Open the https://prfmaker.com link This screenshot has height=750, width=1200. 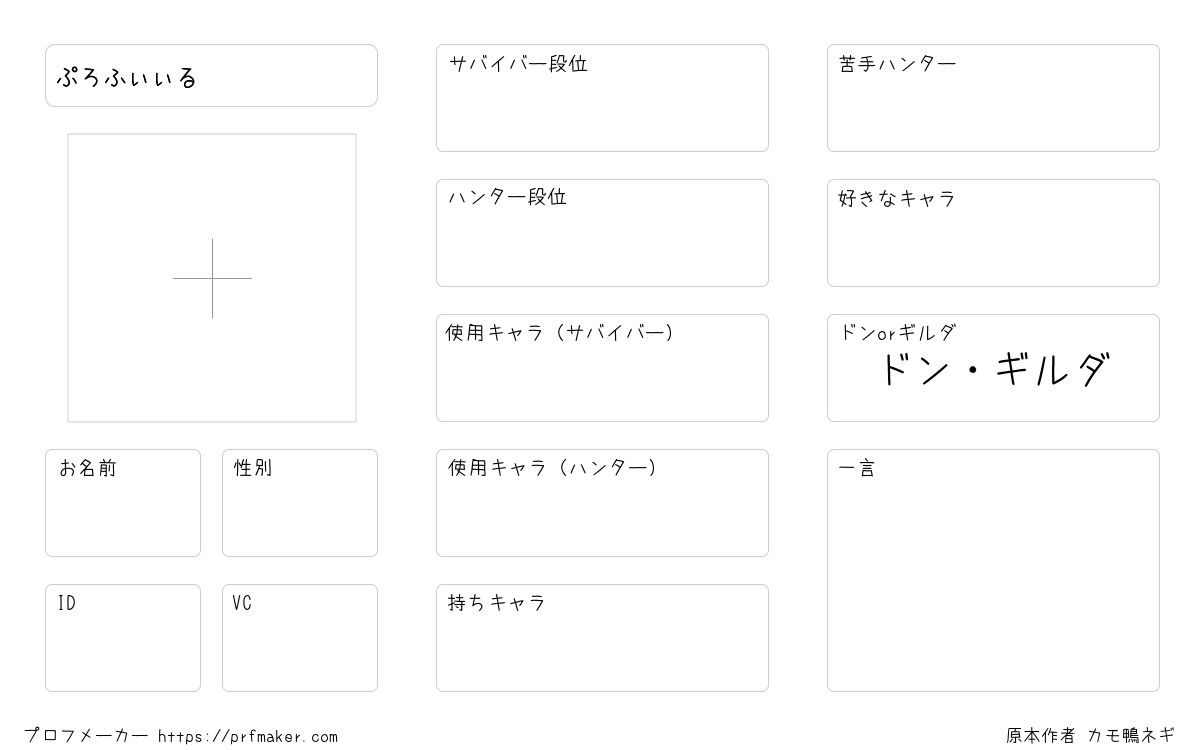point(248,737)
